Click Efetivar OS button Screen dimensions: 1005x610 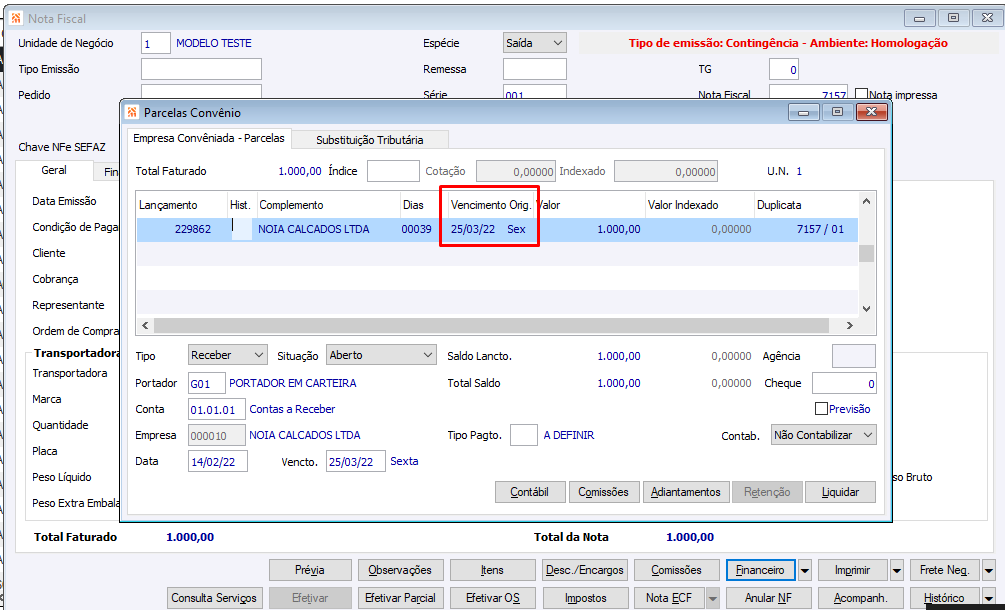[x=492, y=598]
